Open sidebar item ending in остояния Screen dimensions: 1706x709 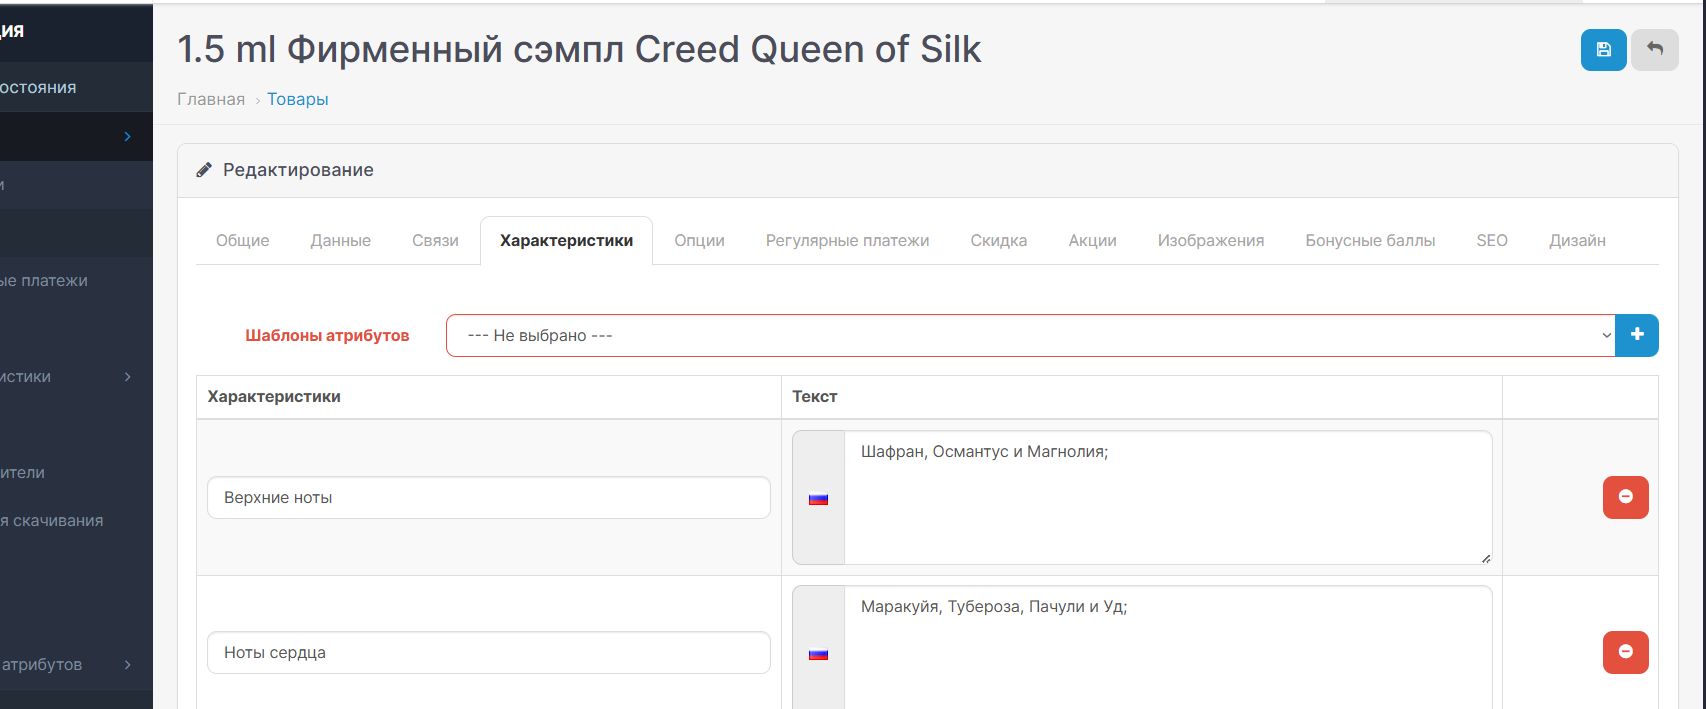[x=76, y=88]
